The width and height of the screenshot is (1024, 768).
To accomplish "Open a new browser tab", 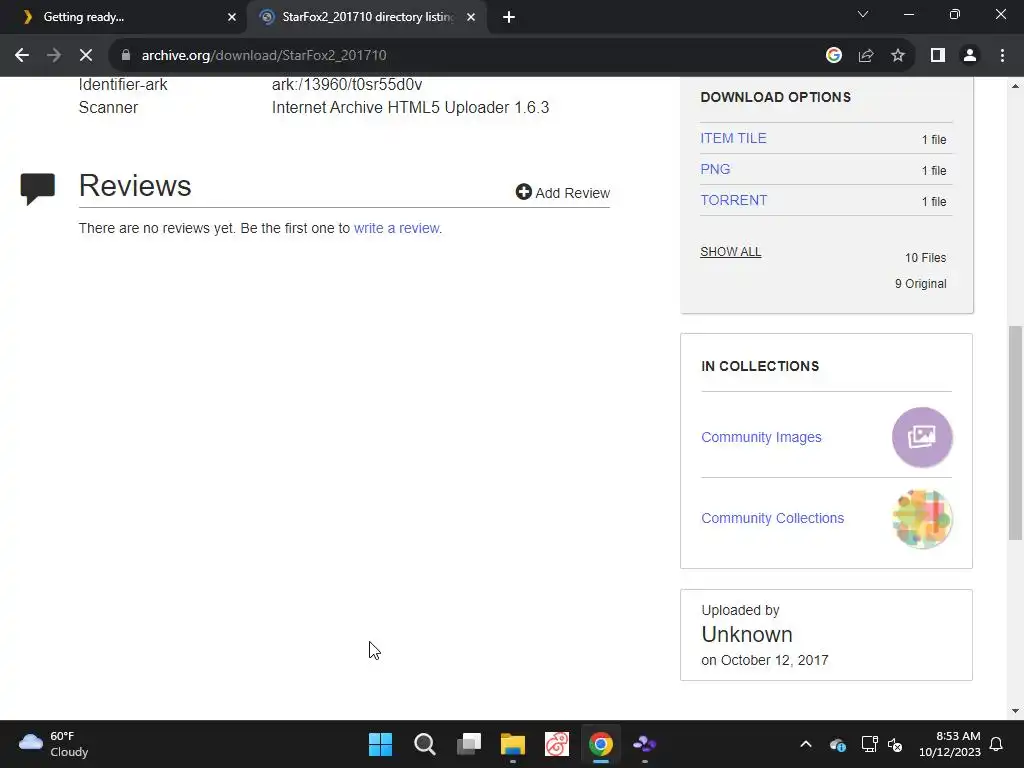I will [x=509, y=17].
